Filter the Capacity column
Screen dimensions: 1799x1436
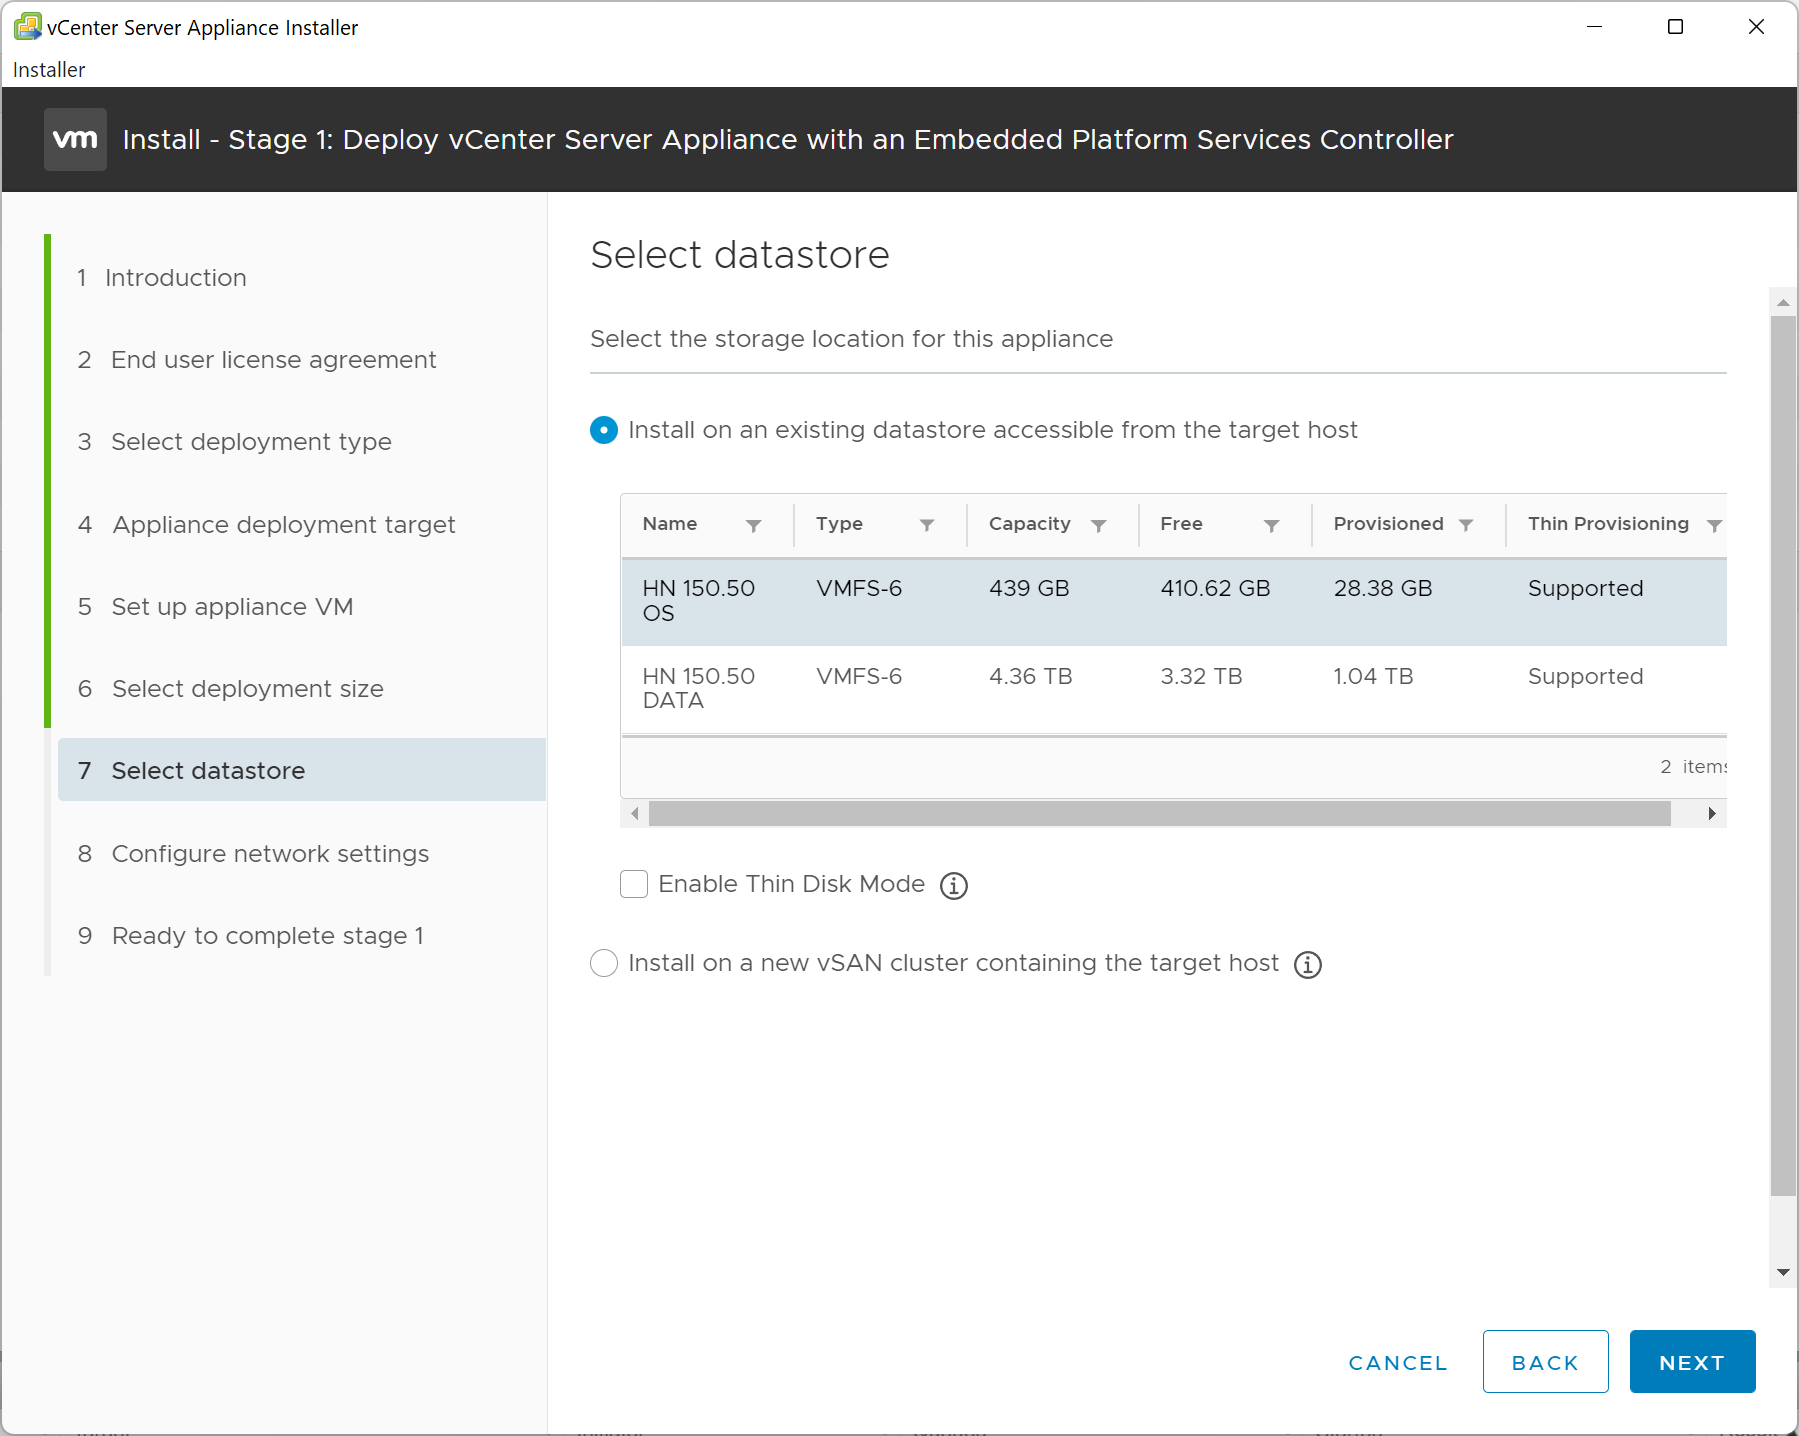tap(1099, 524)
